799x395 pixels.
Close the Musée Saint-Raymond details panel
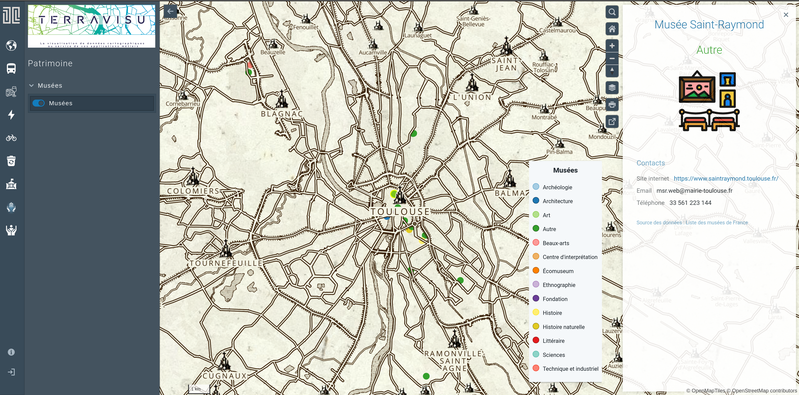coord(786,15)
